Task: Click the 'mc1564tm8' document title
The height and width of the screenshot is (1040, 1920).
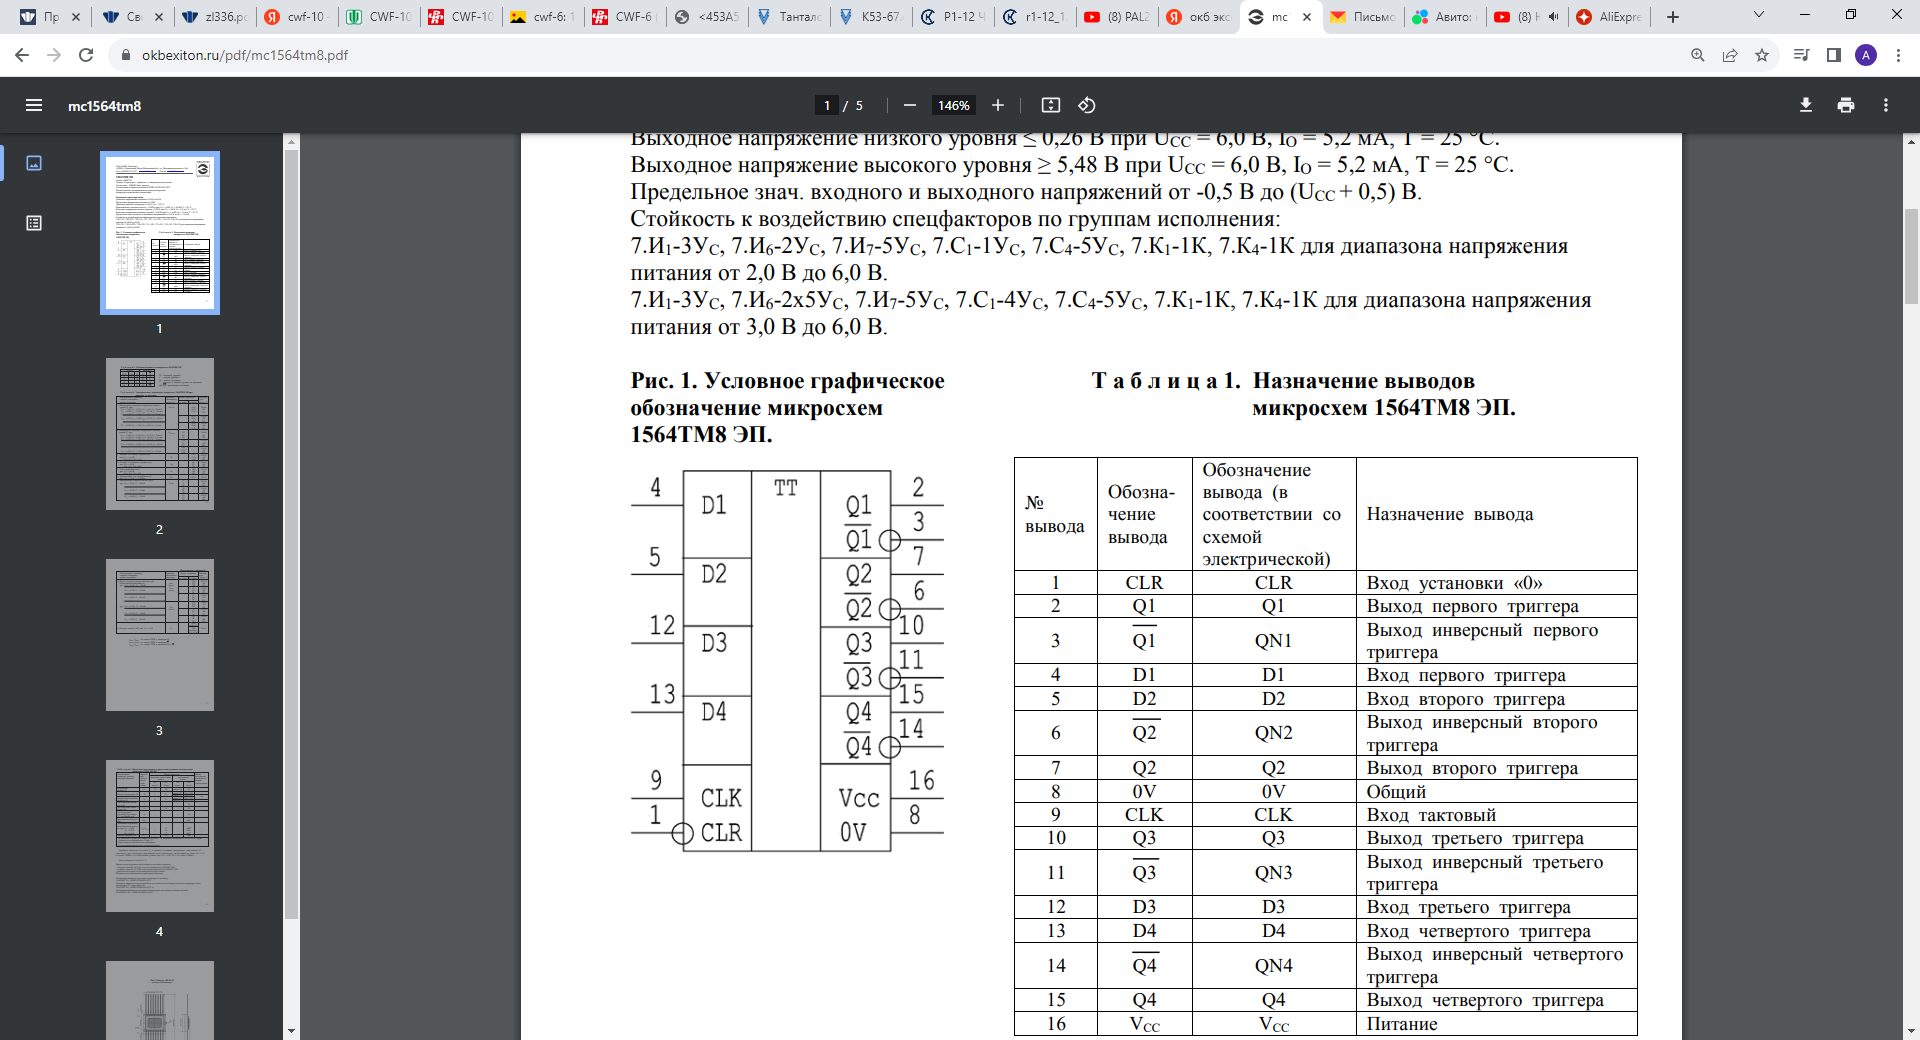Action: 104,105
